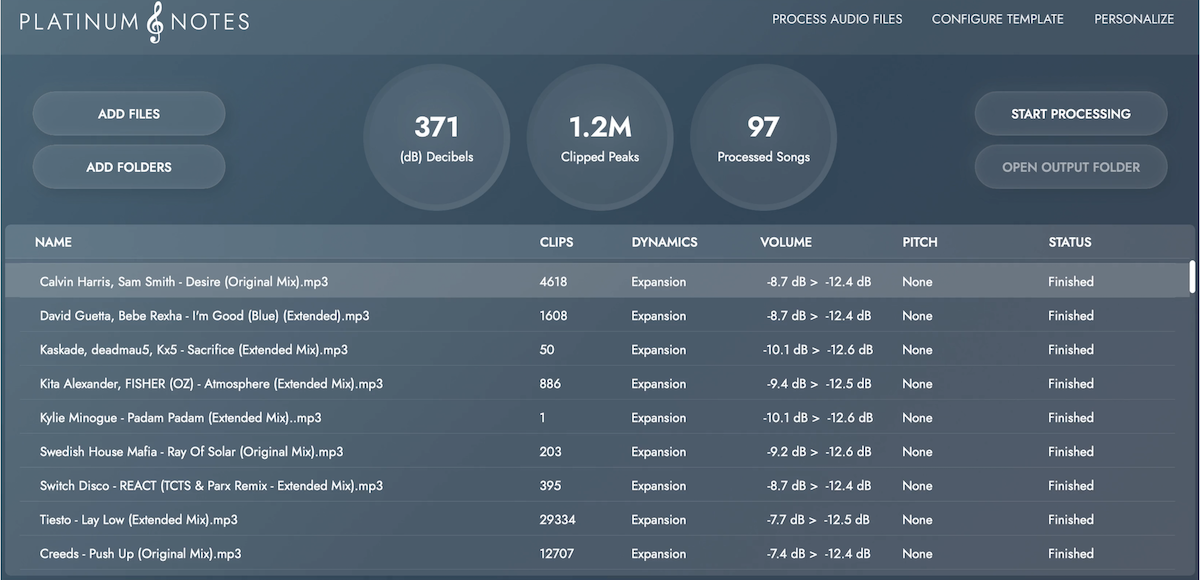This screenshot has width=1200, height=580.
Task: Click the ADD FILES button
Action: 128,113
